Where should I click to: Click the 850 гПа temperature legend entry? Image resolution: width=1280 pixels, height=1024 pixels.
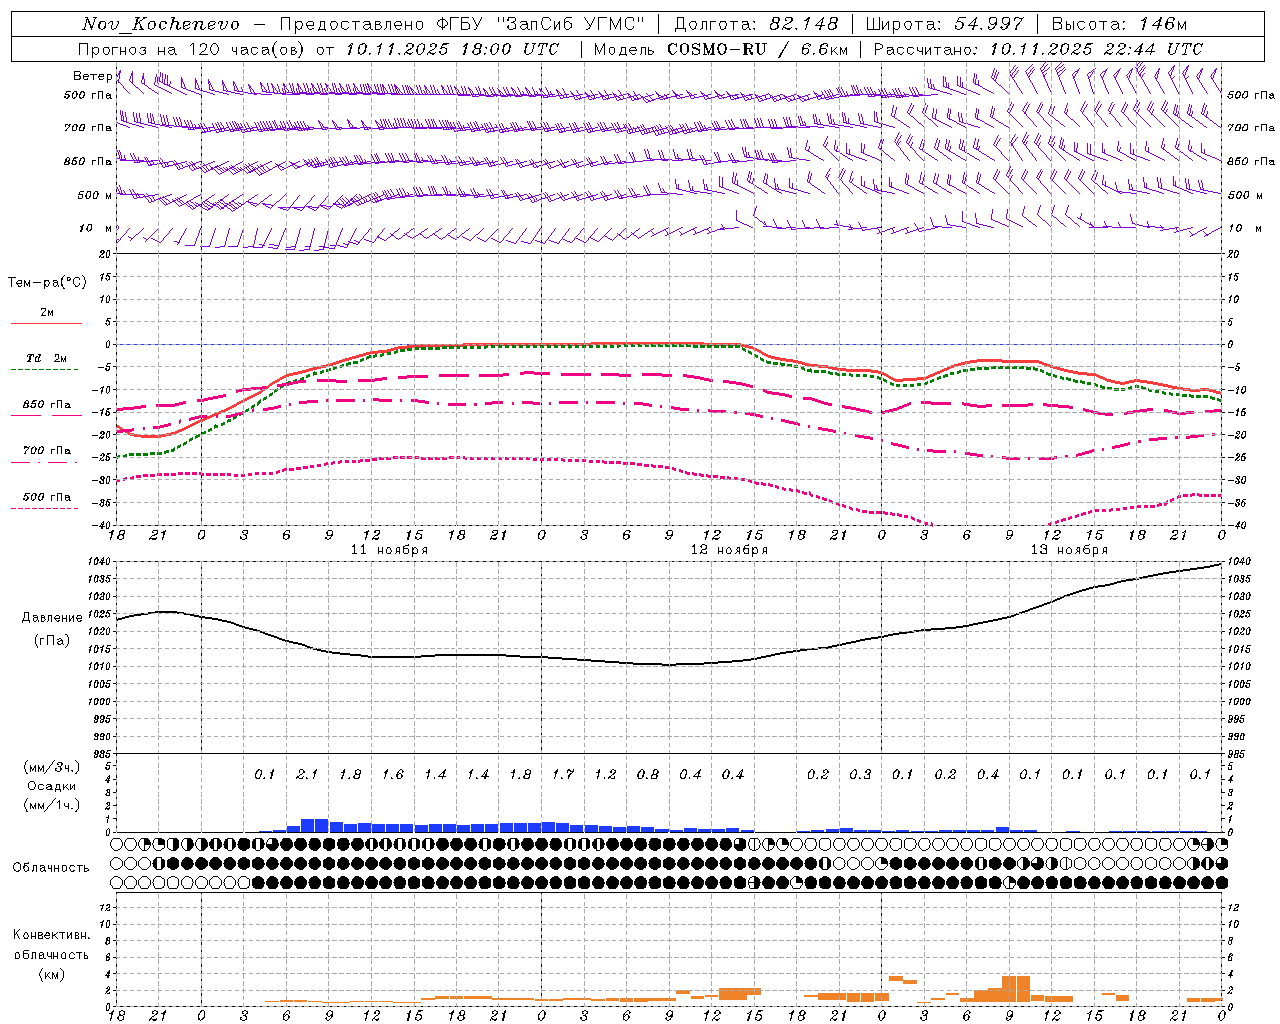47,405
